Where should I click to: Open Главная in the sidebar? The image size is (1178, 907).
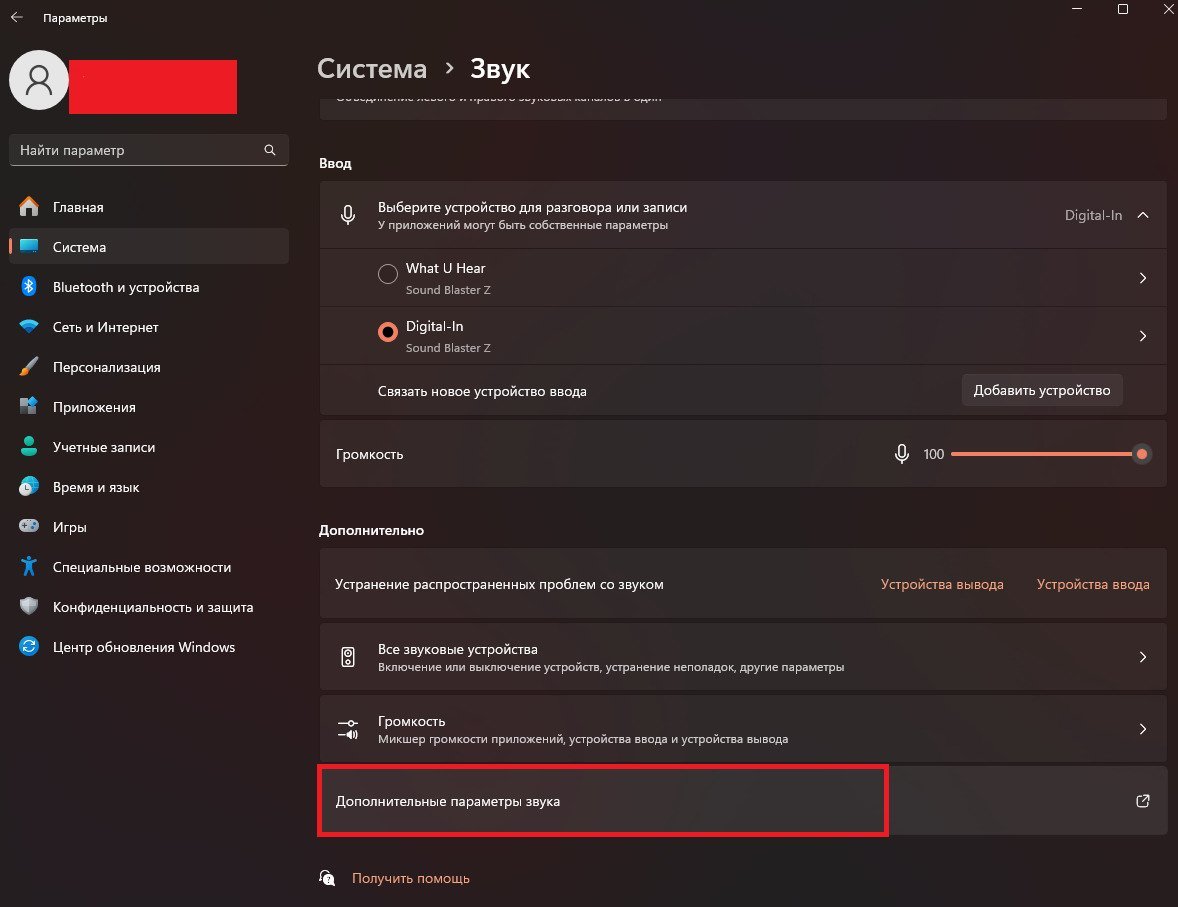coord(149,207)
